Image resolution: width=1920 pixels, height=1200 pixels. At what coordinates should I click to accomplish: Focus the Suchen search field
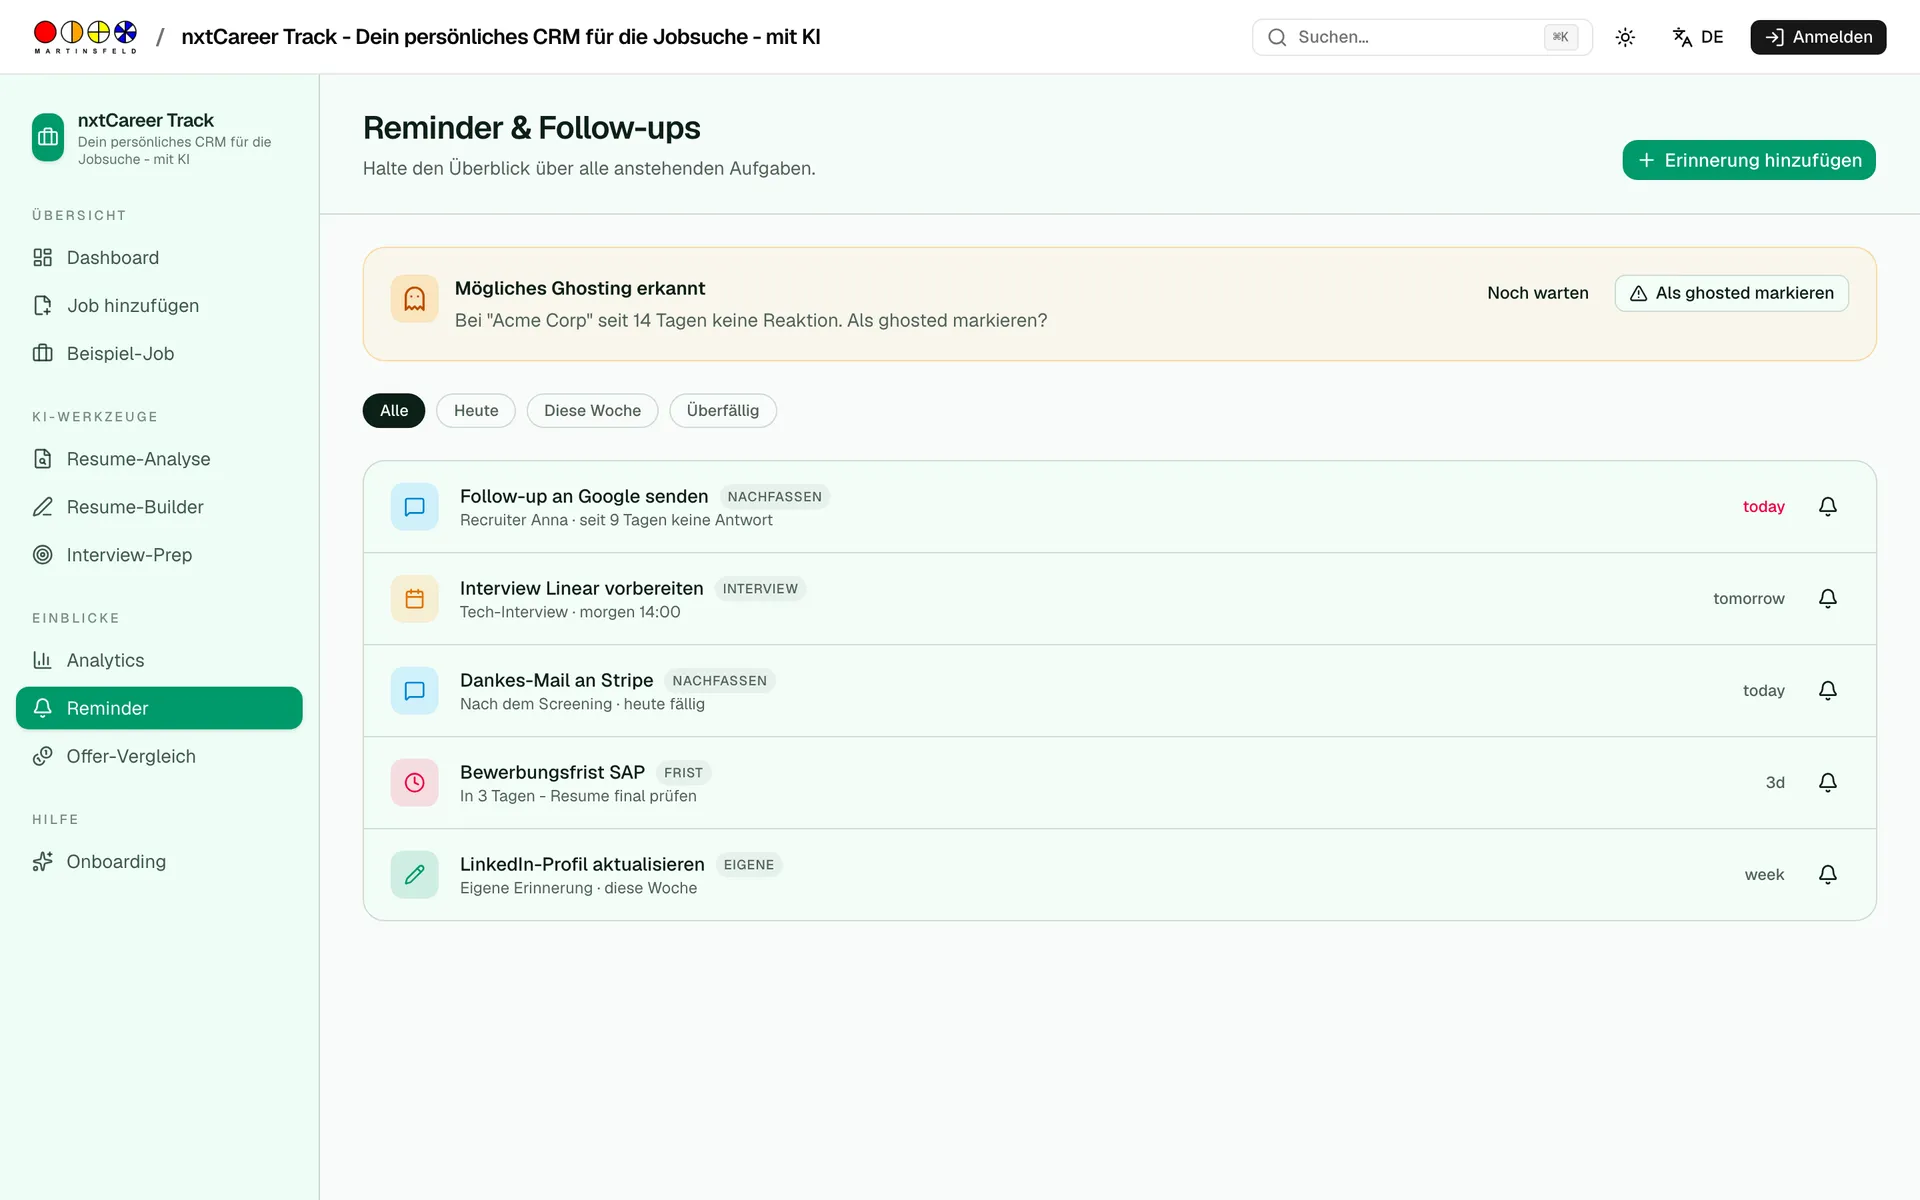point(1422,37)
